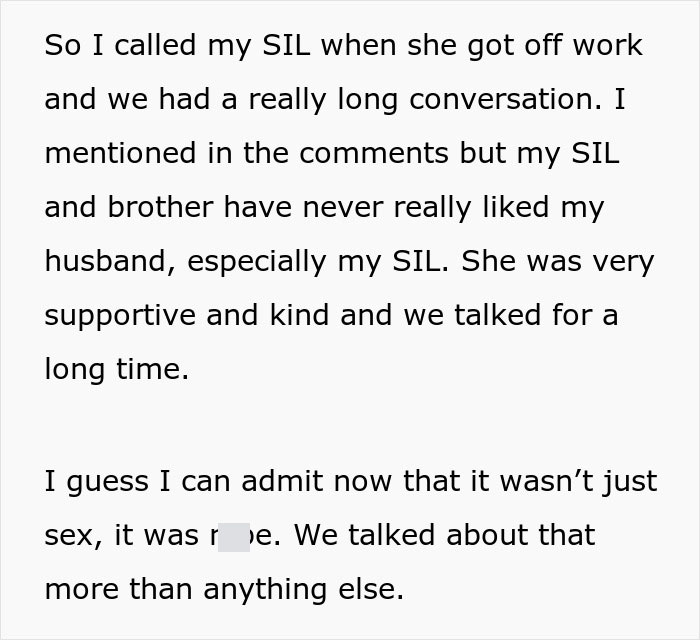The height and width of the screenshot is (640, 700).
Task: Click the word "husband"
Action: pos(109,261)
